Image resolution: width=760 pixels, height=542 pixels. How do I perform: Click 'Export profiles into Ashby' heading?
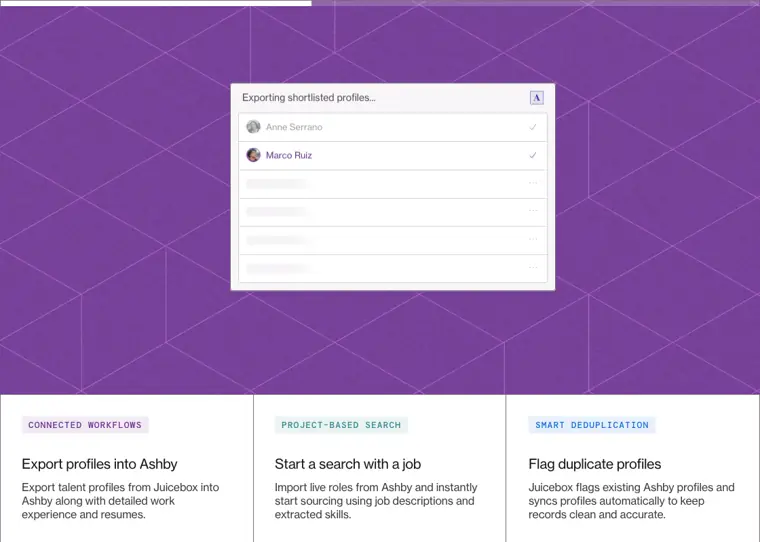[x=99, y=464]
